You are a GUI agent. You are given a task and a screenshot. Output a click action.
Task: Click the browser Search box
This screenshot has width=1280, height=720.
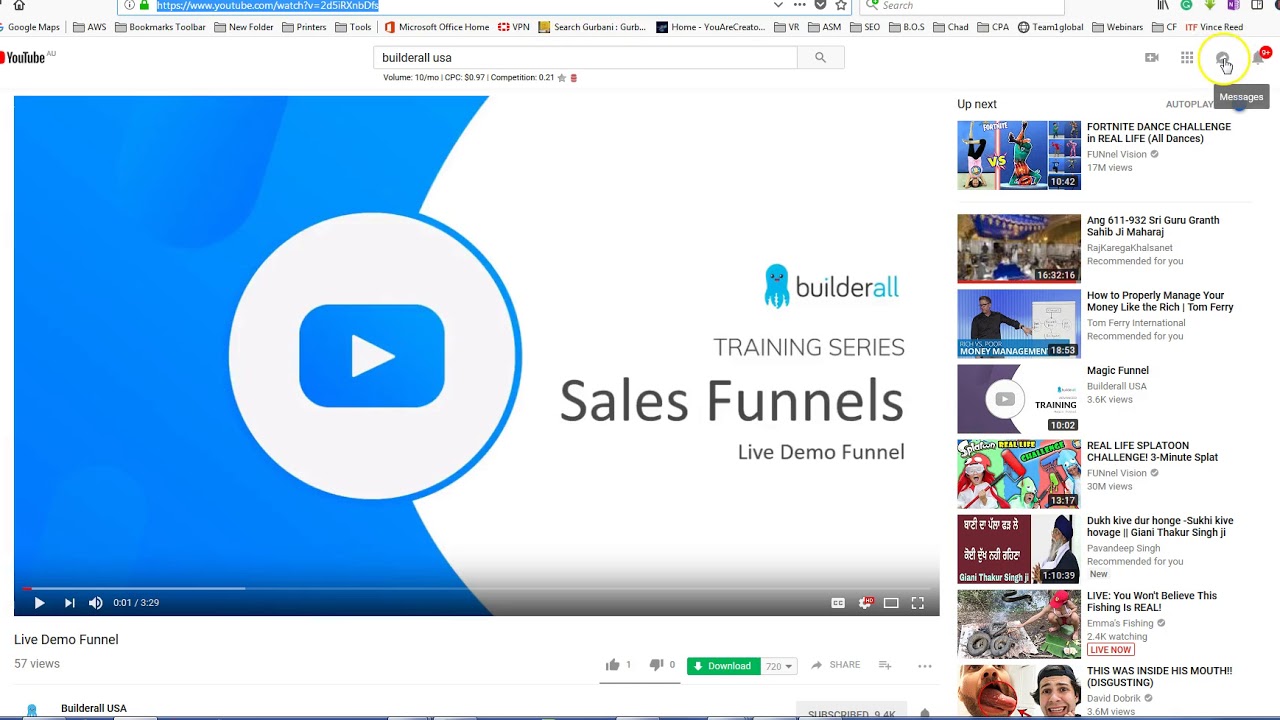click(x=960, y=6)
